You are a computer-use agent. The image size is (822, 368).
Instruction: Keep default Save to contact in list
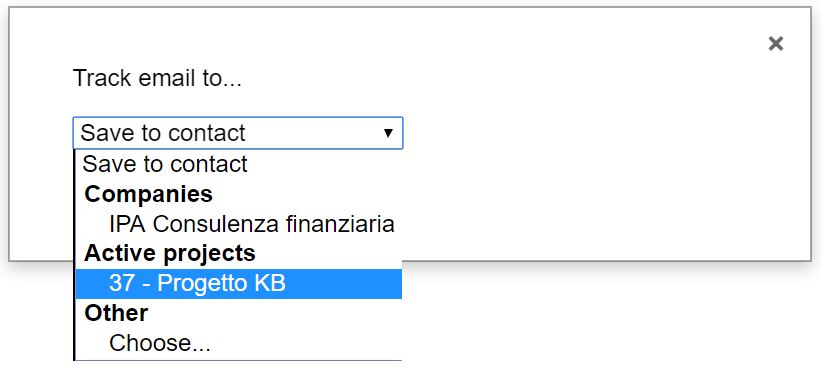[239, 164]
